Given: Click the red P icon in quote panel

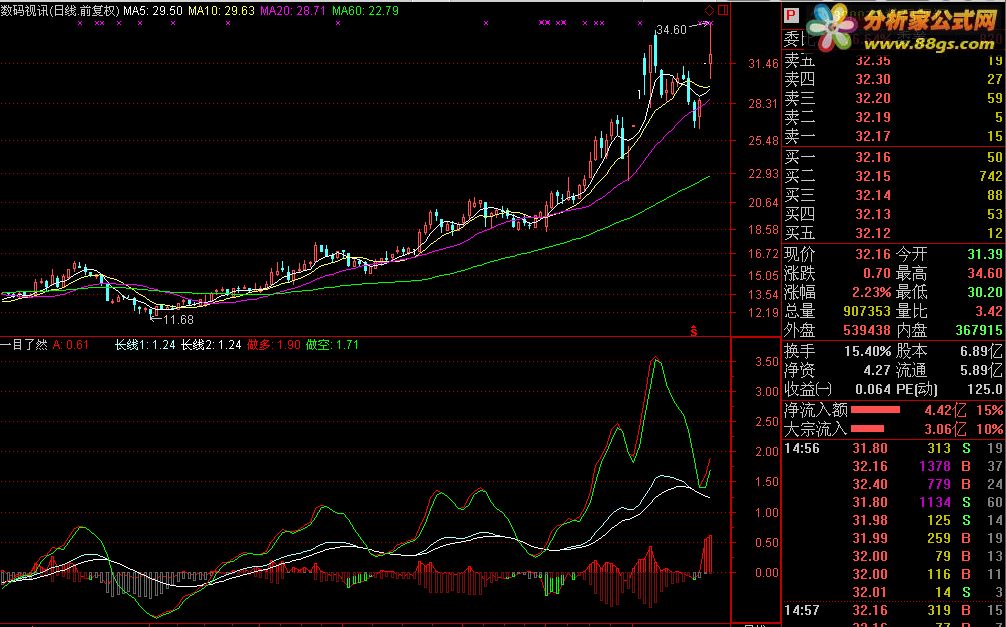Looking at the screenshot, I should [792, 15].
